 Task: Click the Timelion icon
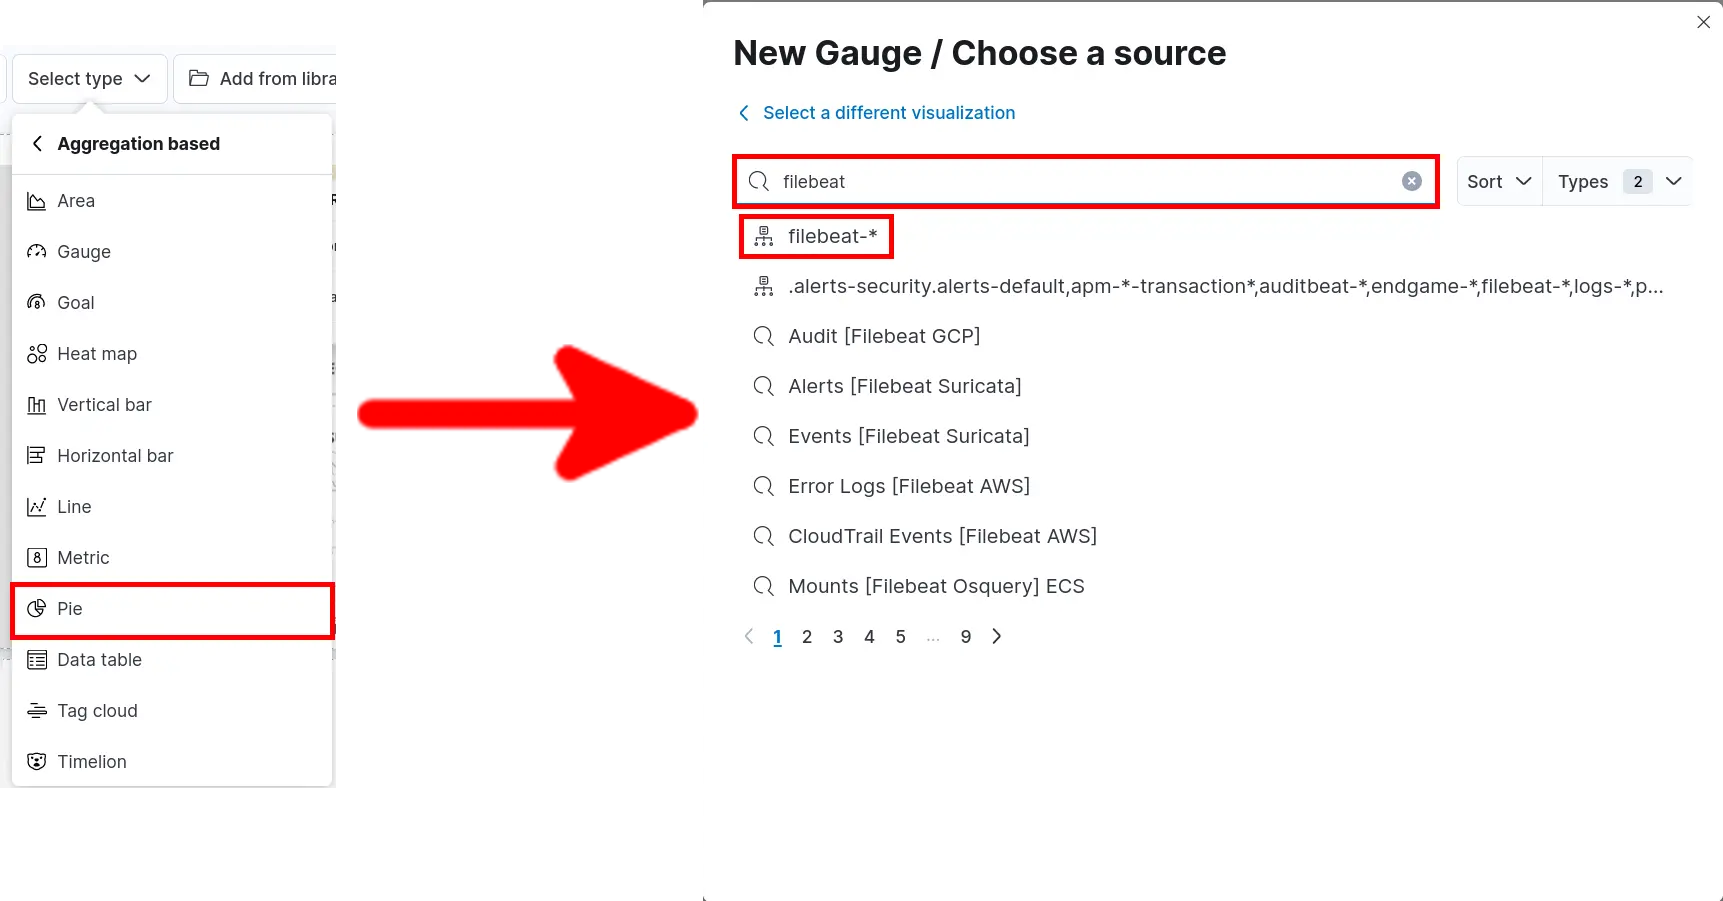click(x=37, y=762)
